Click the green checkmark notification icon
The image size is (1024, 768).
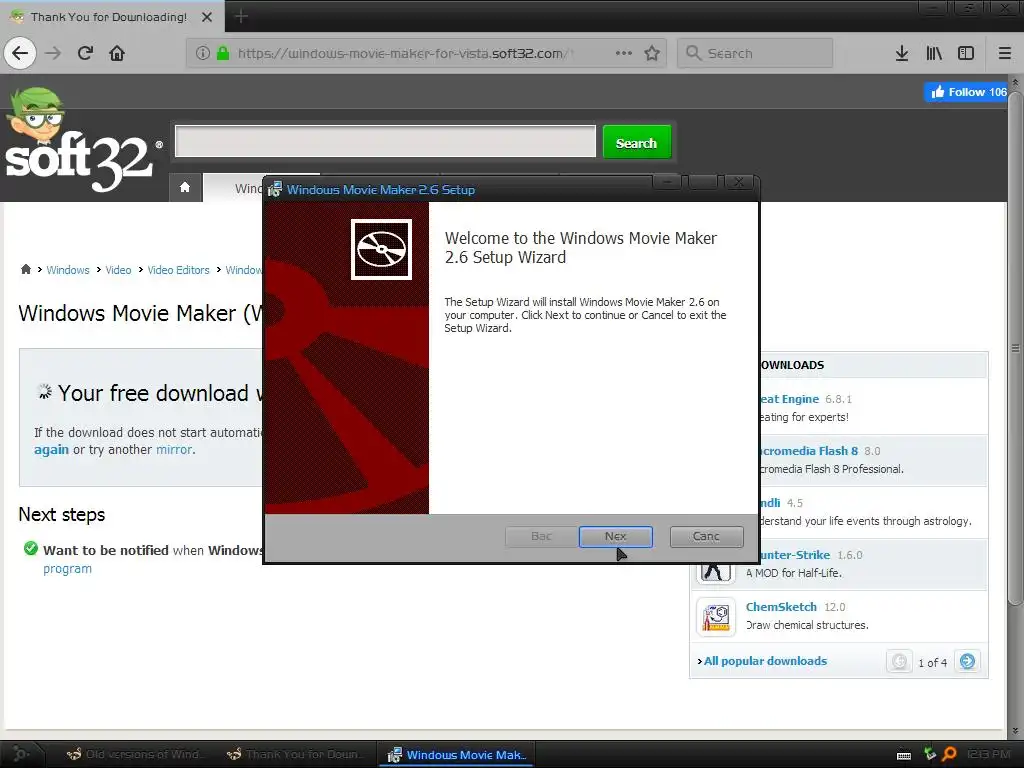[31, 549]
